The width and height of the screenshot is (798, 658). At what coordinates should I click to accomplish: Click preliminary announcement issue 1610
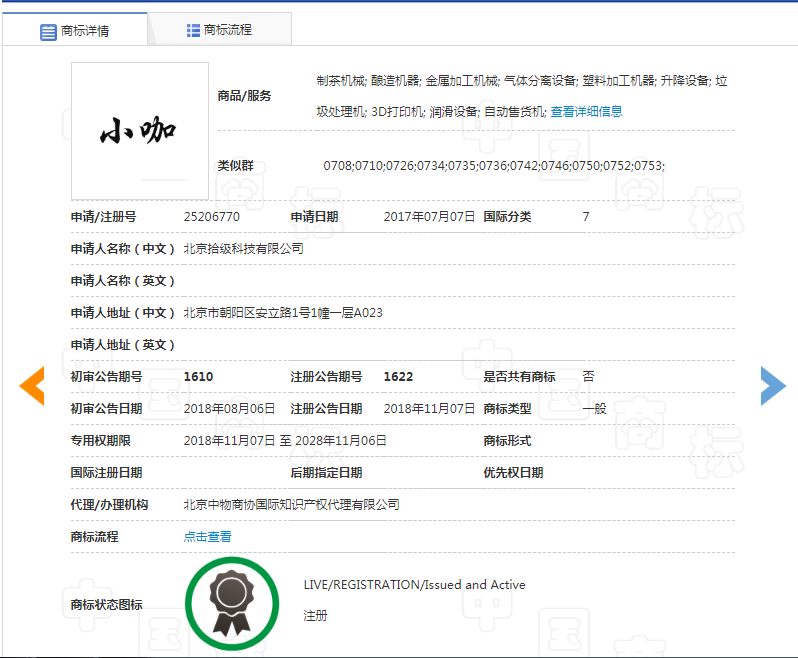coord(198,377)
